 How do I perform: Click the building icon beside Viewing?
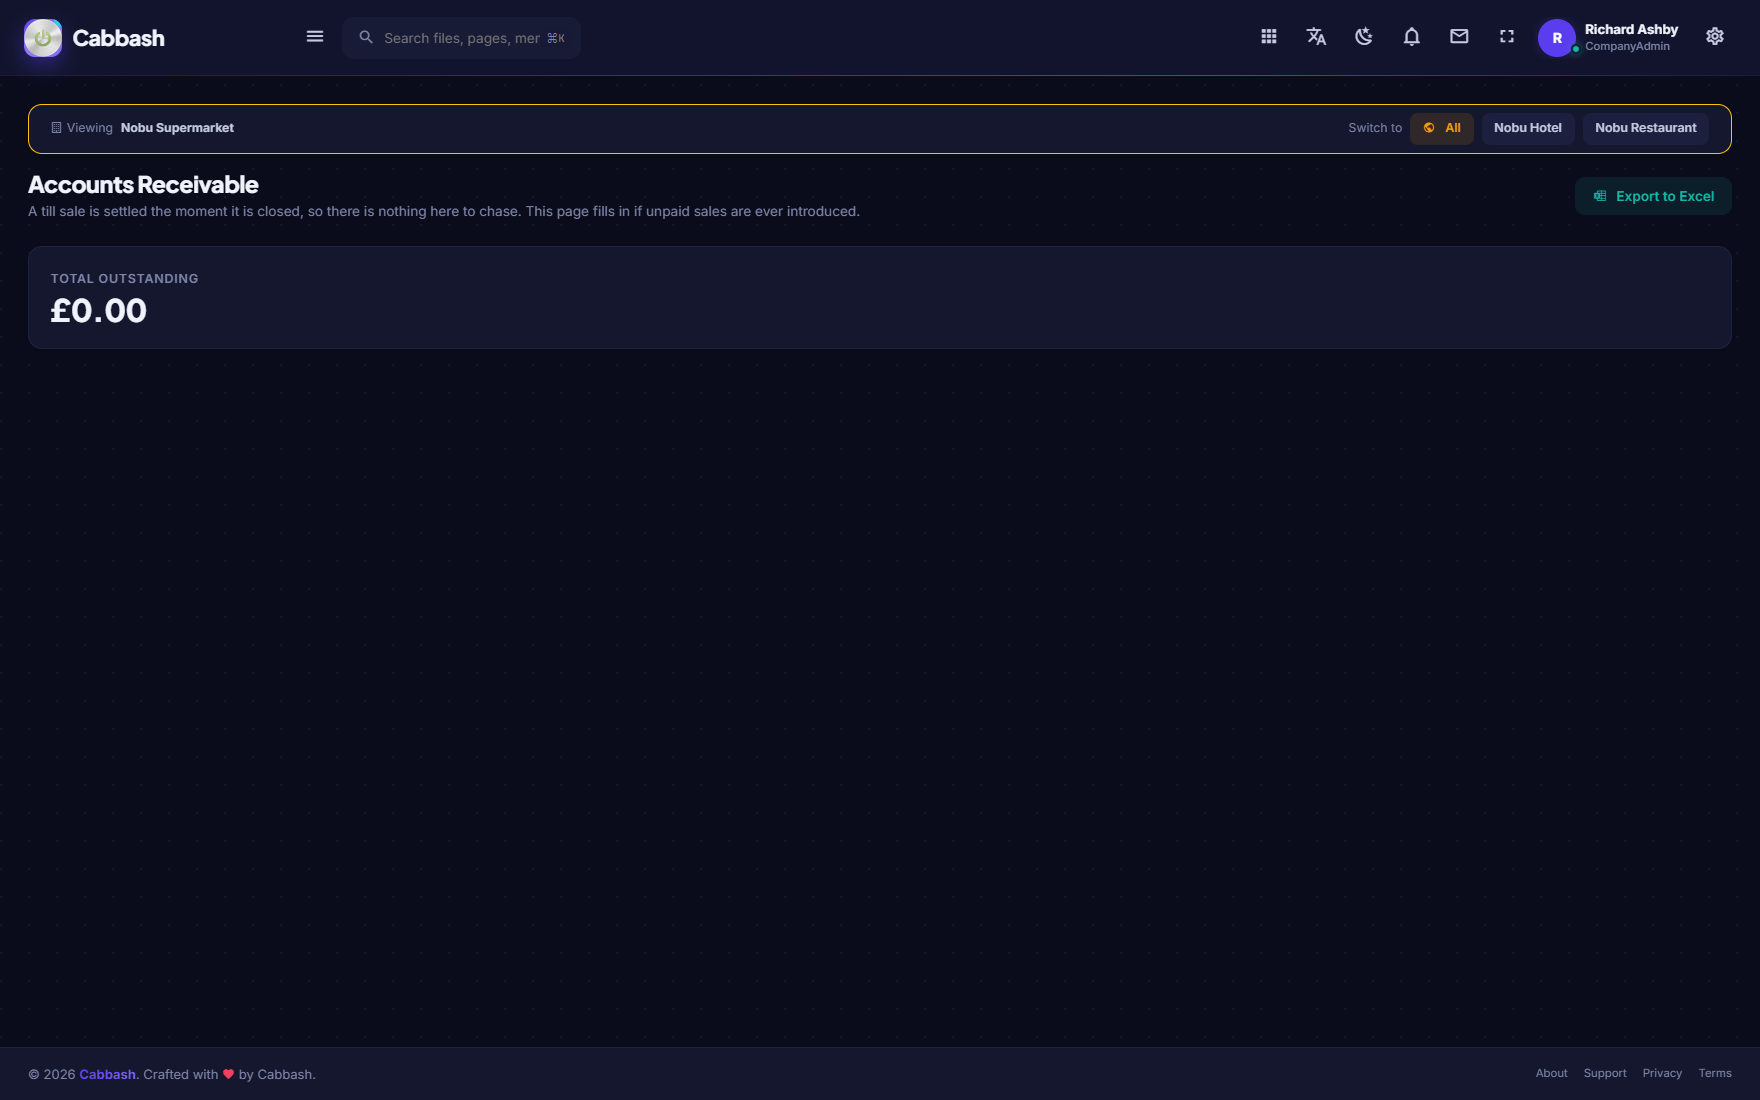[x=56, y=128]
